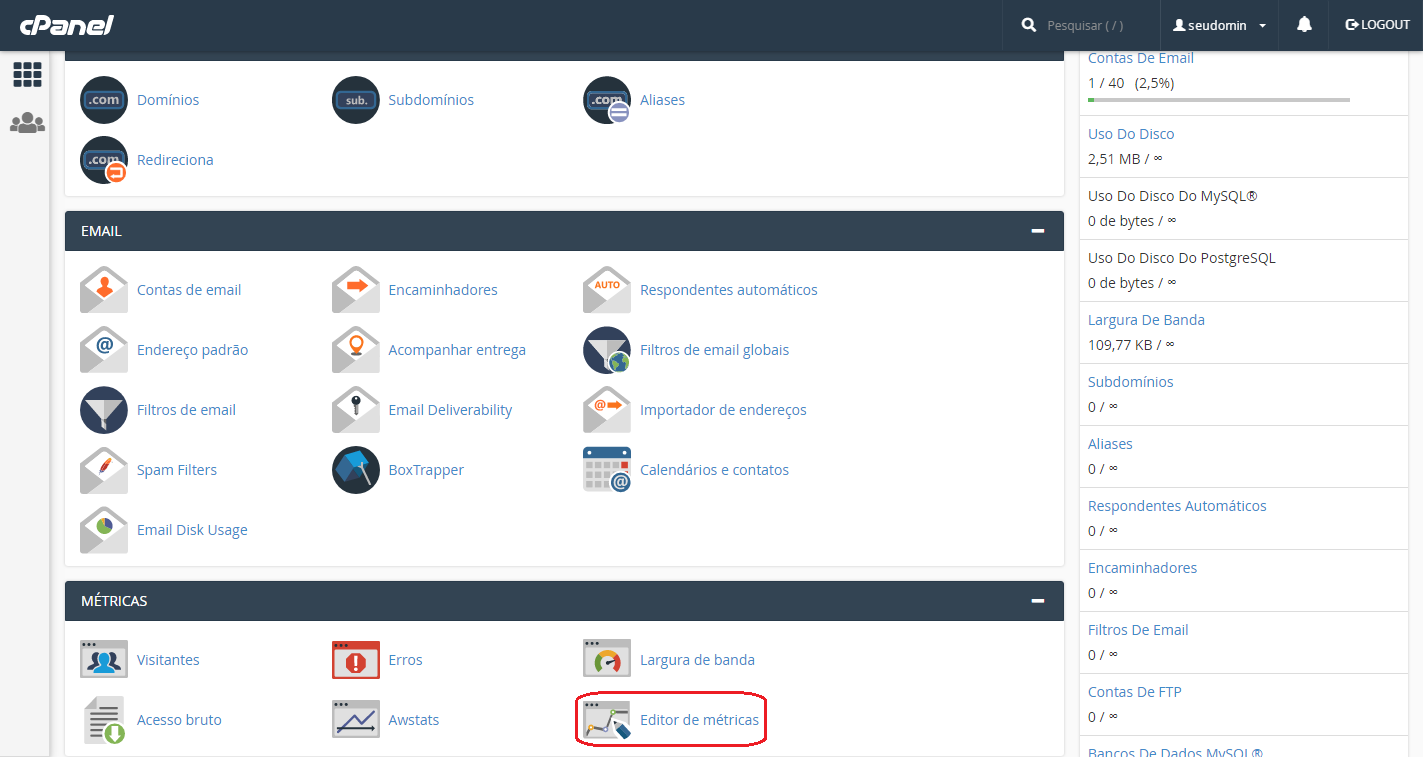Click the cPanel logo
This screenshot has height=757, width=1423.
coord(66,25)
